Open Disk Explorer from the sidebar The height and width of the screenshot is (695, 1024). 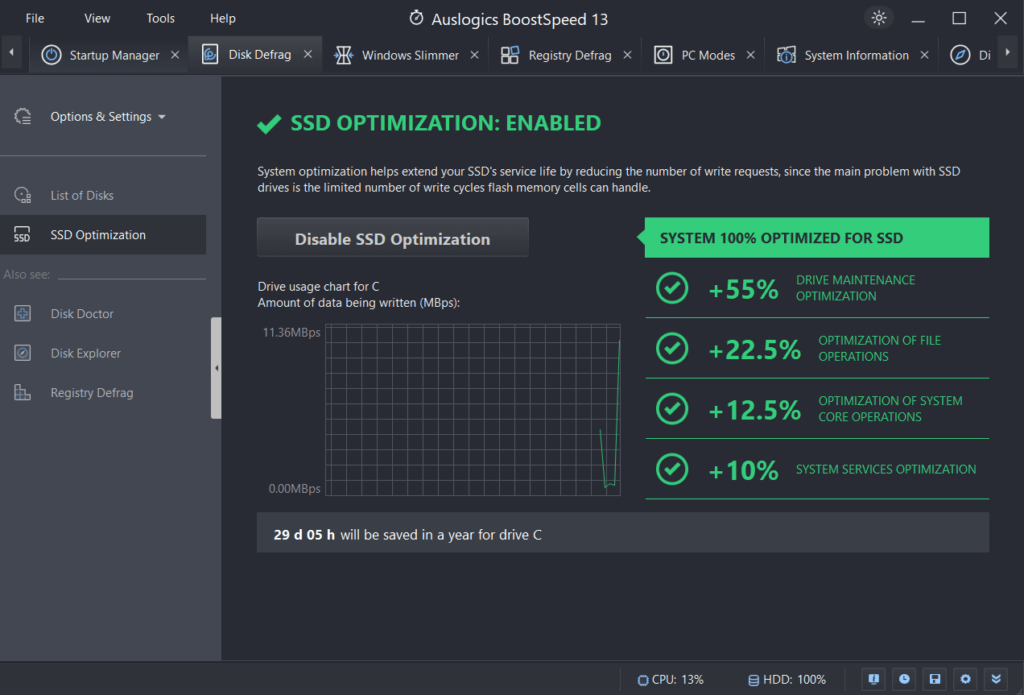click(84, 353)
